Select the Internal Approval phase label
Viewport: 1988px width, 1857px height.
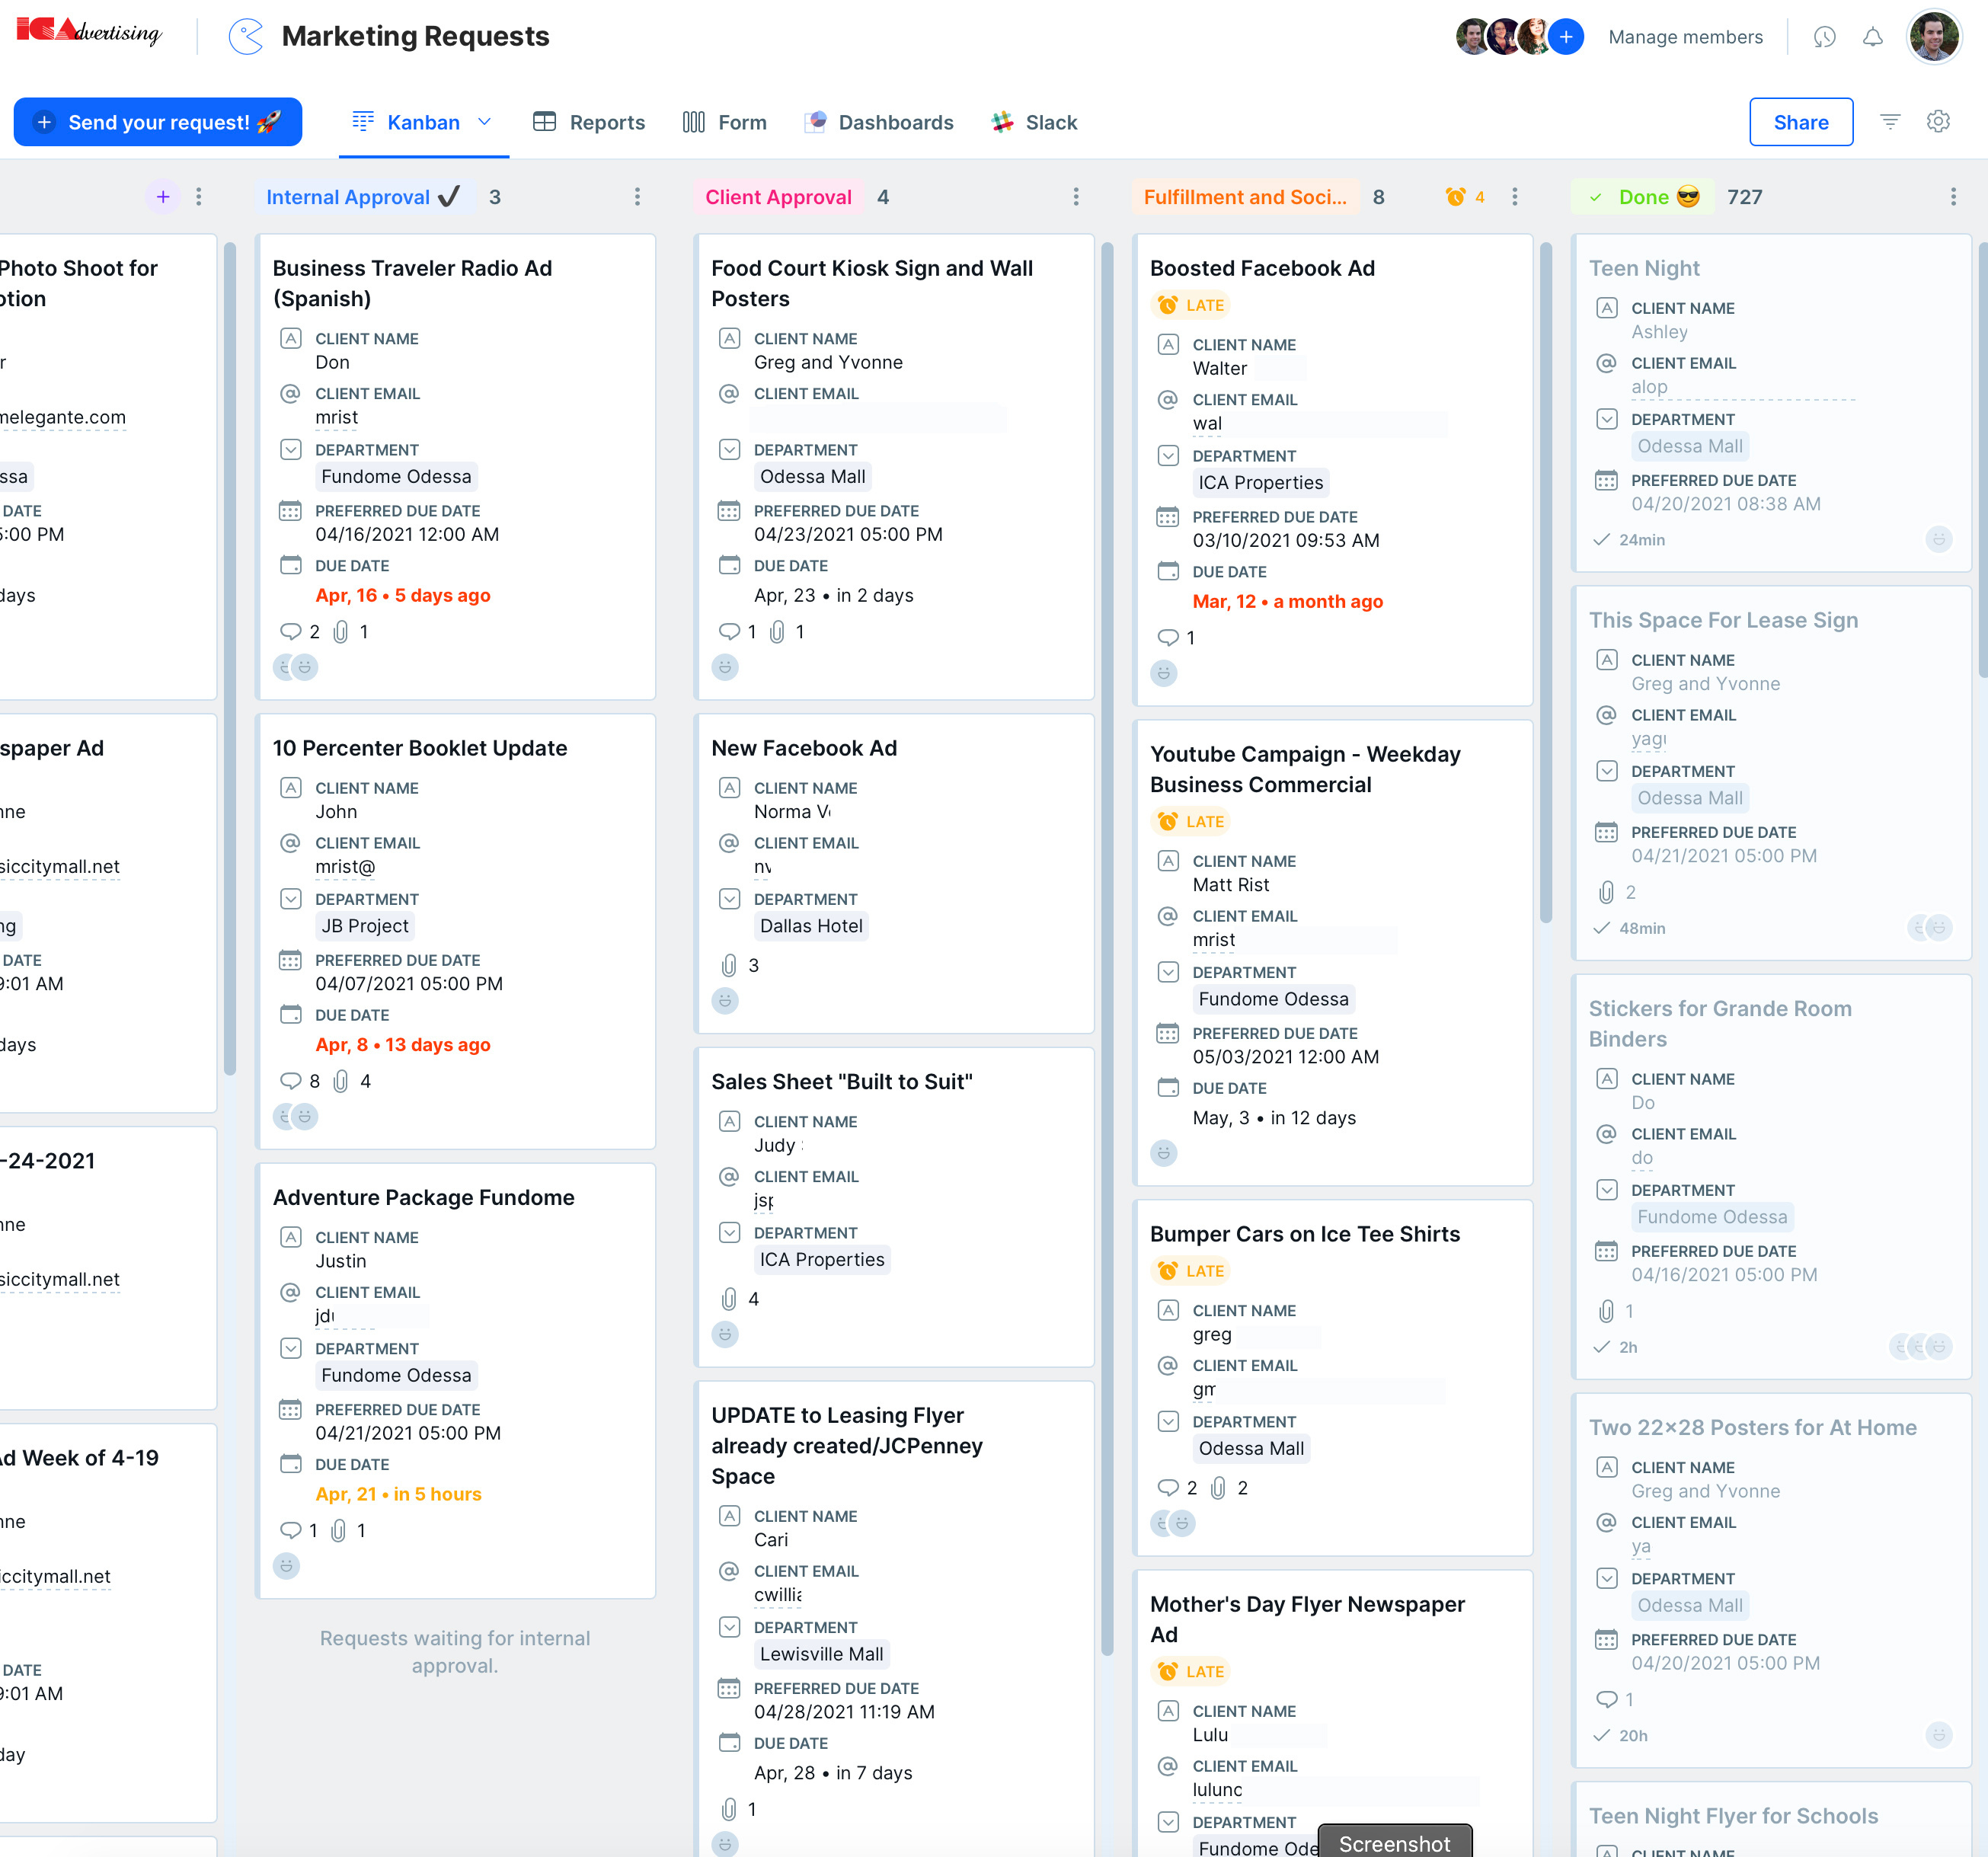363,197
